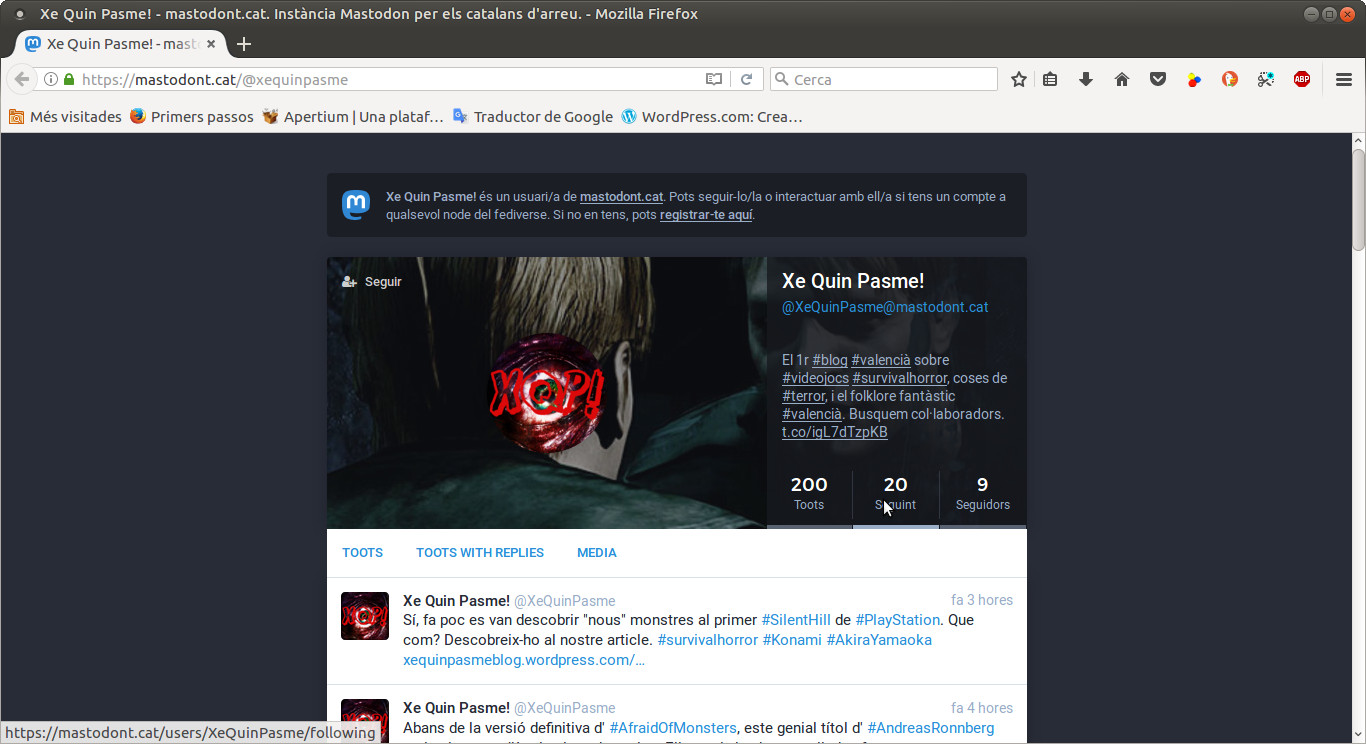
Task: Click the Pocket save icon
Action: coord(1158,80)
